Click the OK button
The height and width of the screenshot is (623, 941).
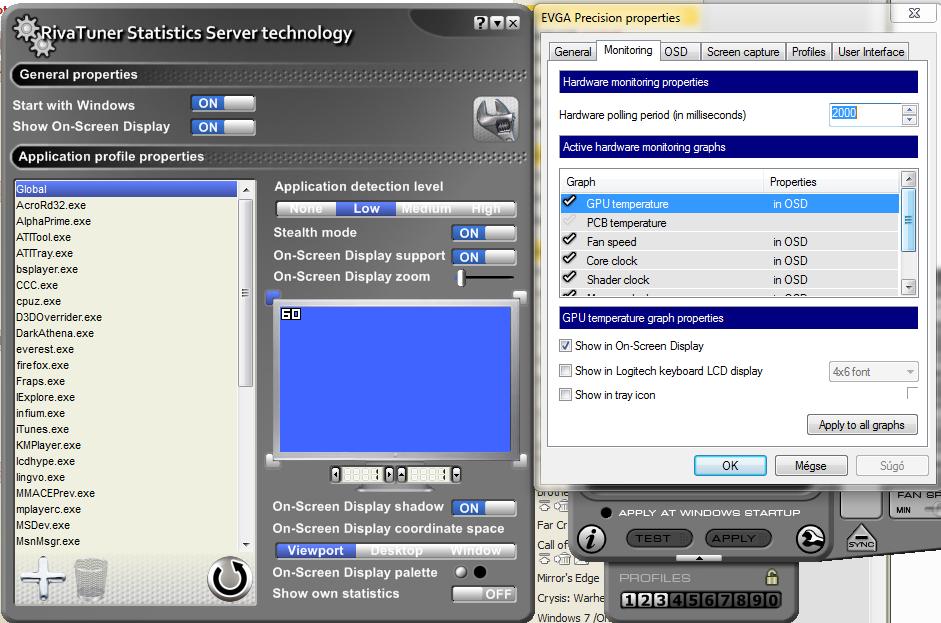tap(730, 466)
